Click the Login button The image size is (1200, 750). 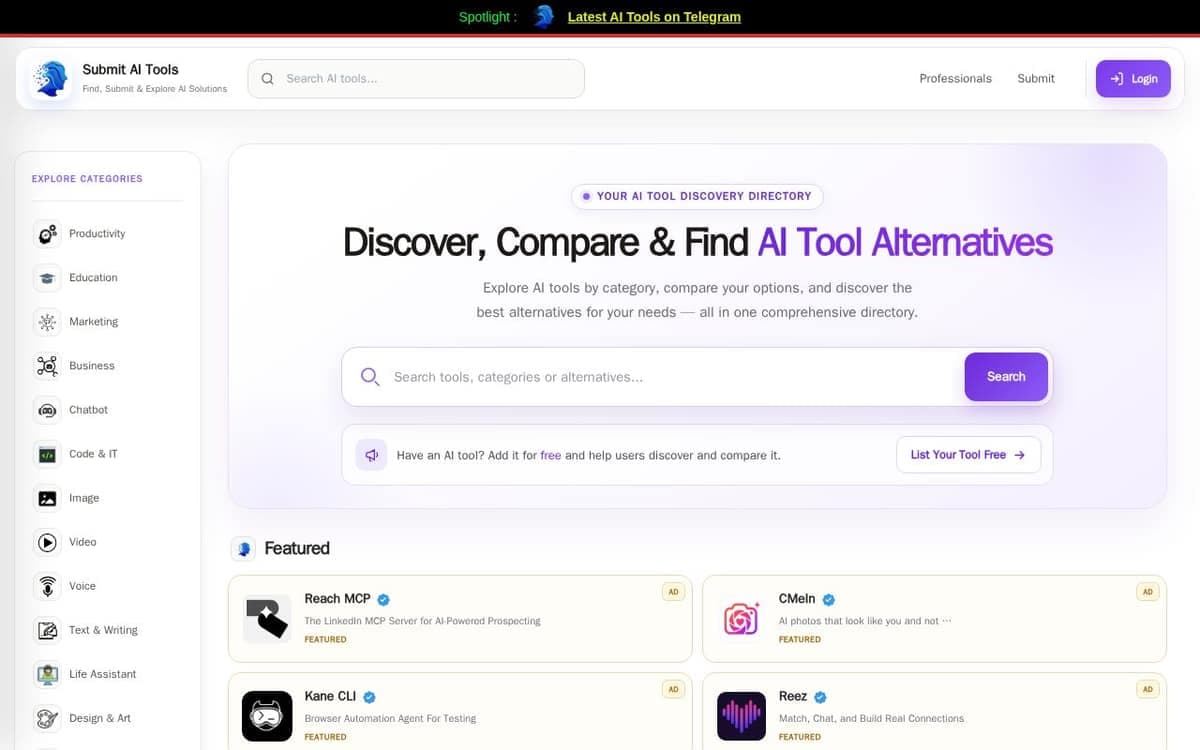click(x=1133, y=79)
